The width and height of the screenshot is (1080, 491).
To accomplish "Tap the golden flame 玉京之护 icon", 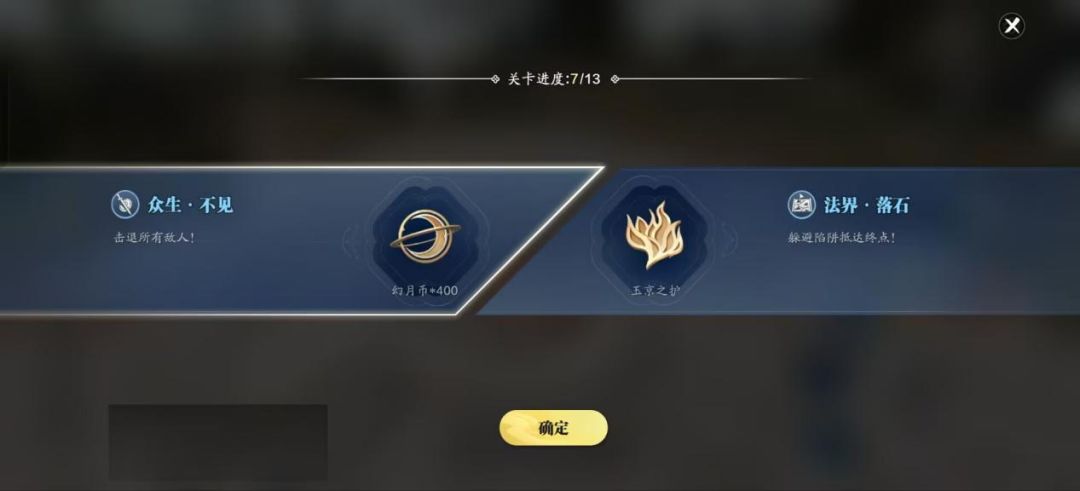I will [x=654, y=236].
